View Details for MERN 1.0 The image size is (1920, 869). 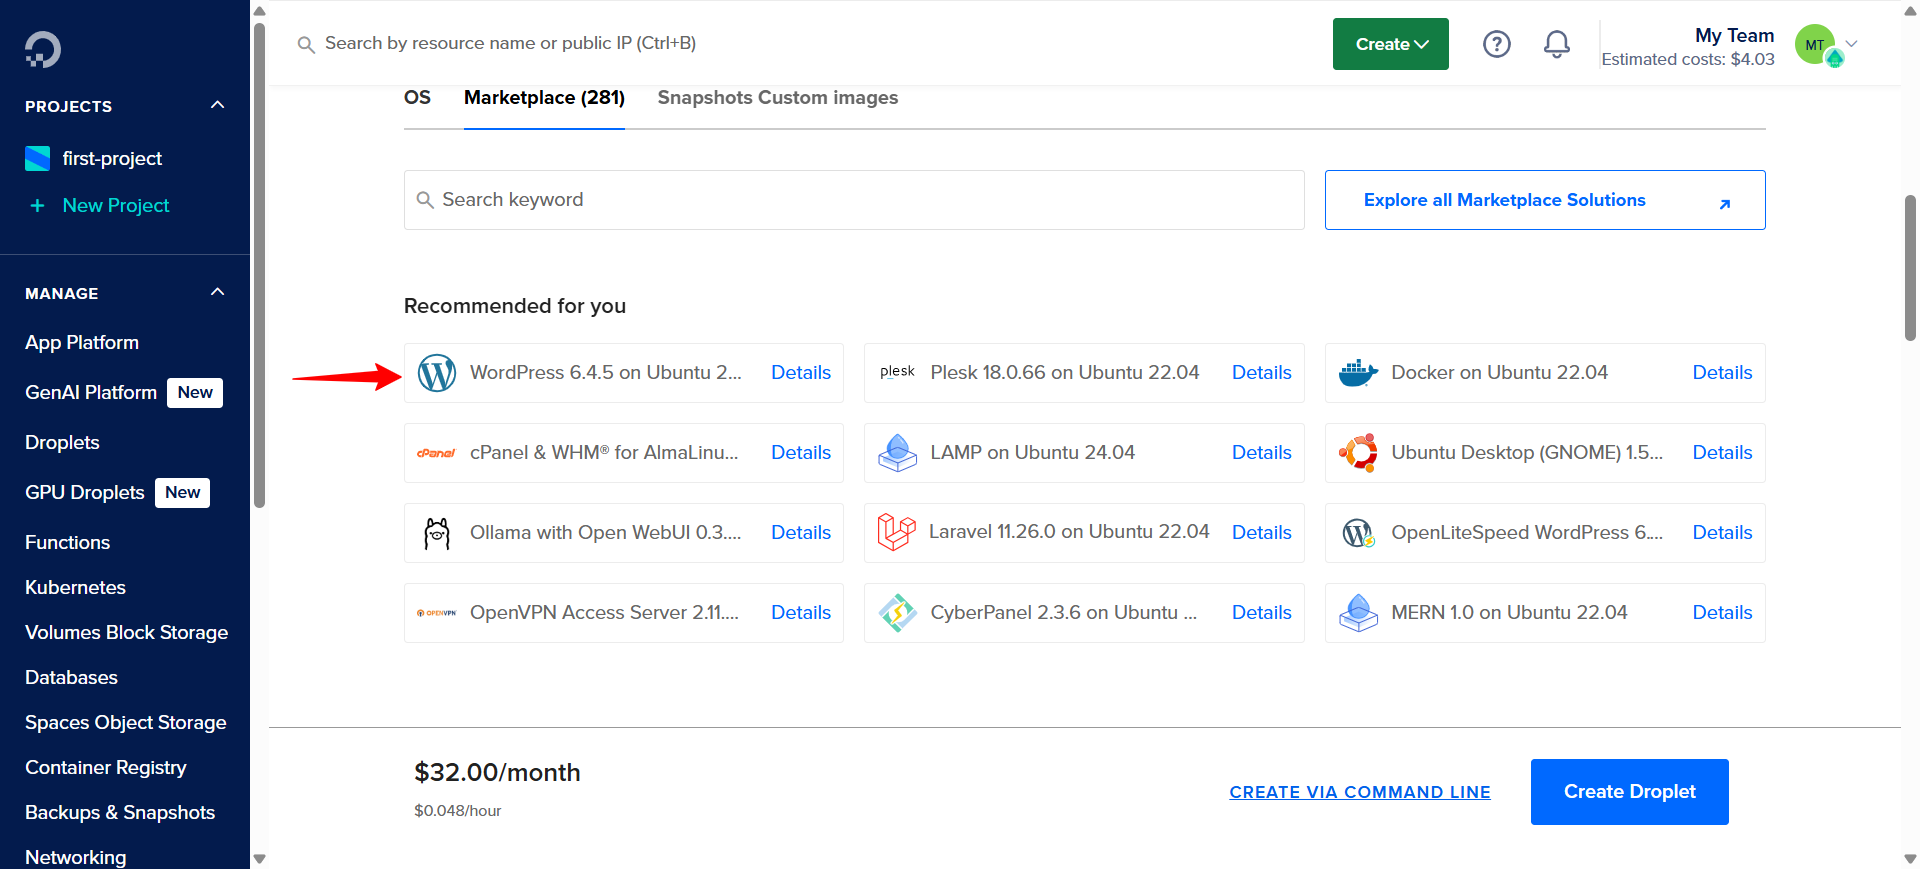tap(1722, 613)
